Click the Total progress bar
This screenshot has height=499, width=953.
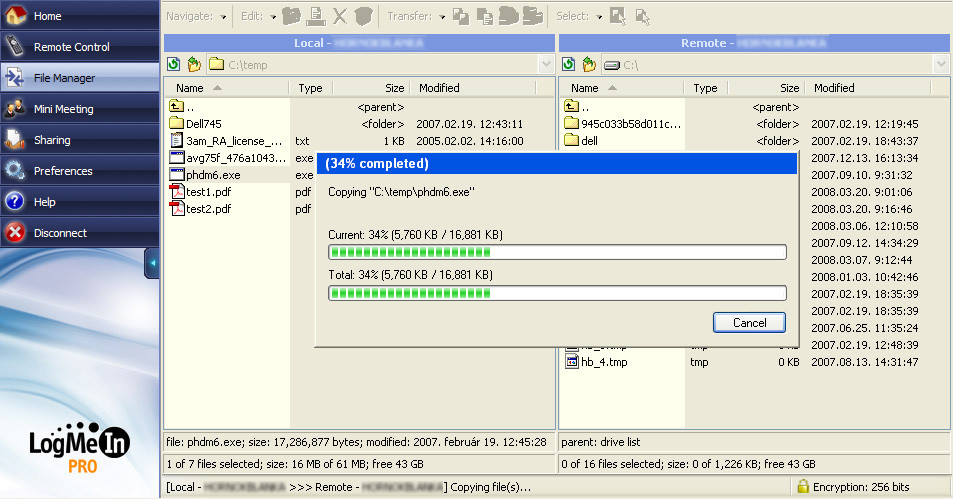pyautogui.click(x=557, y=293)
